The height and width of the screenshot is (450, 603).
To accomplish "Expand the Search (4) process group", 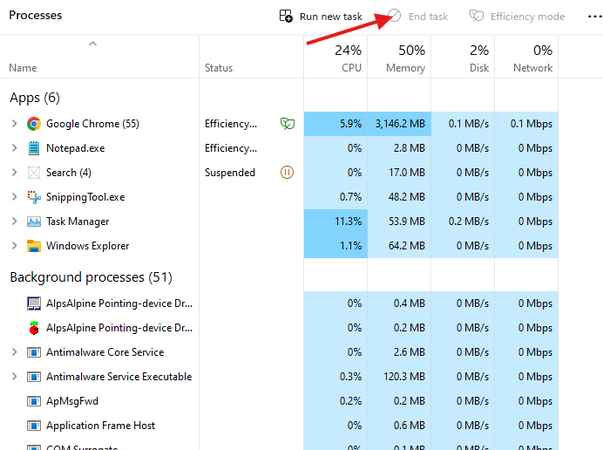I will (x=14, y=173).
